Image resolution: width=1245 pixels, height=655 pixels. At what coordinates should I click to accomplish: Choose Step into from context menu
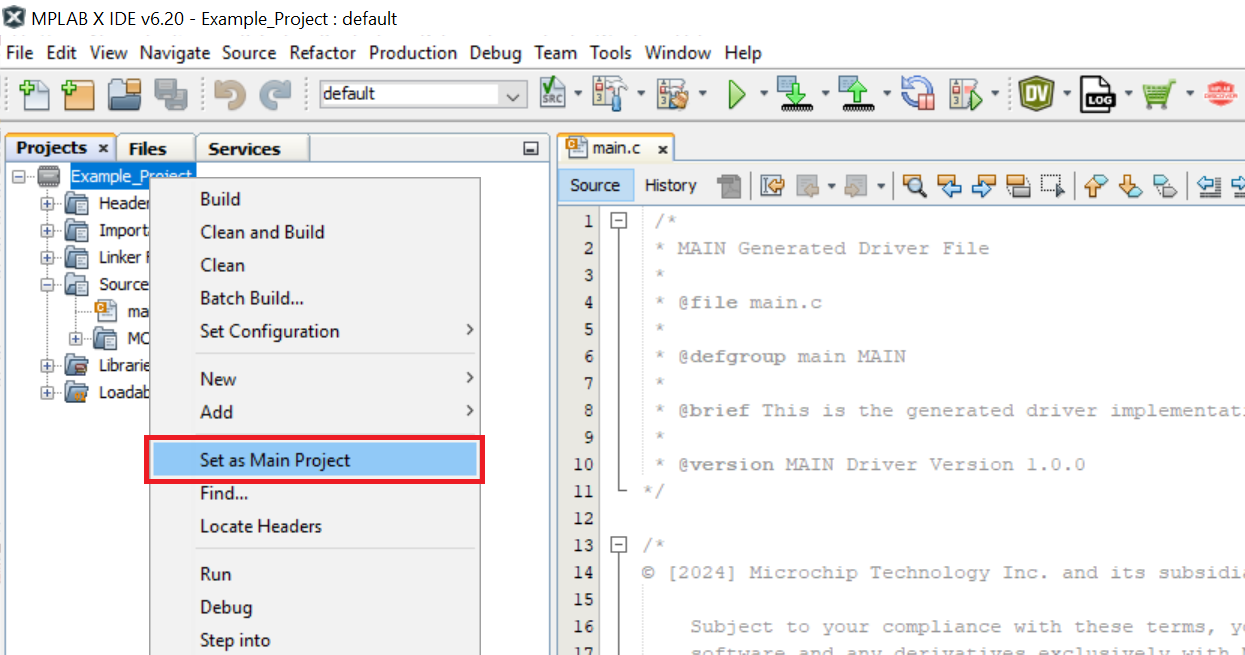tap(314, 640)
